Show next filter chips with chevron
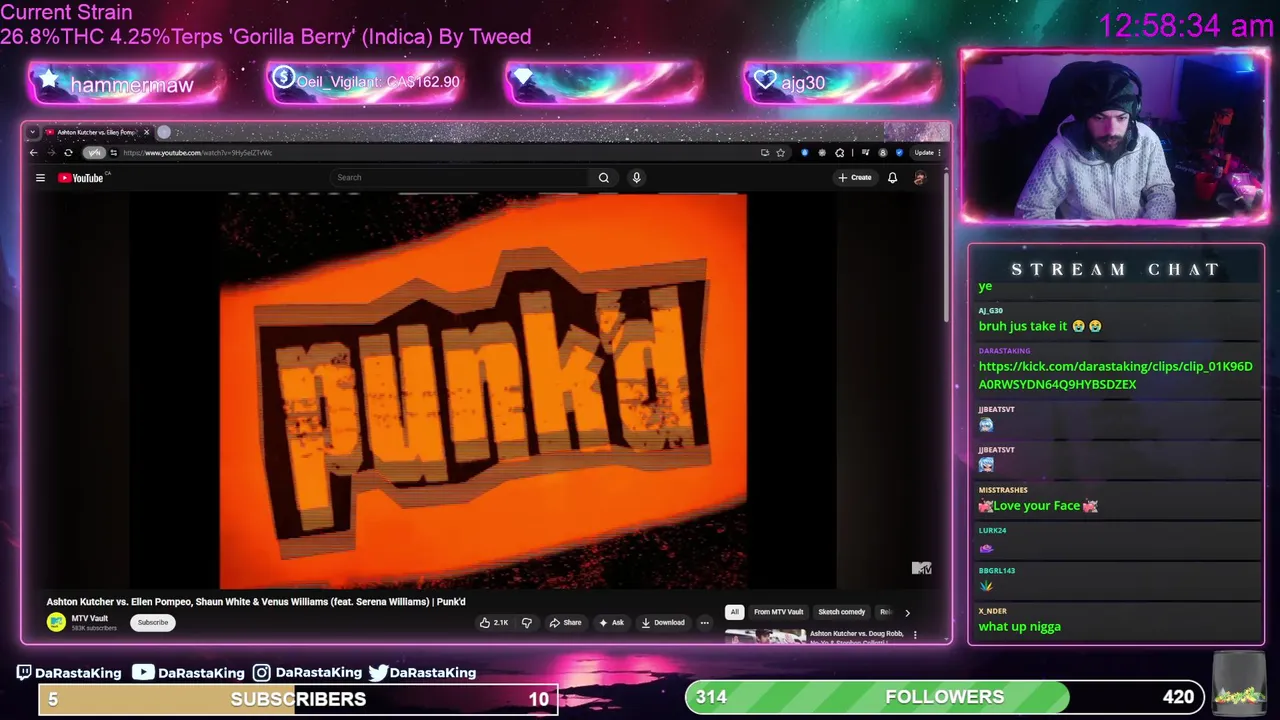The height and width of the screenshot is (720, 1280). 907,612
